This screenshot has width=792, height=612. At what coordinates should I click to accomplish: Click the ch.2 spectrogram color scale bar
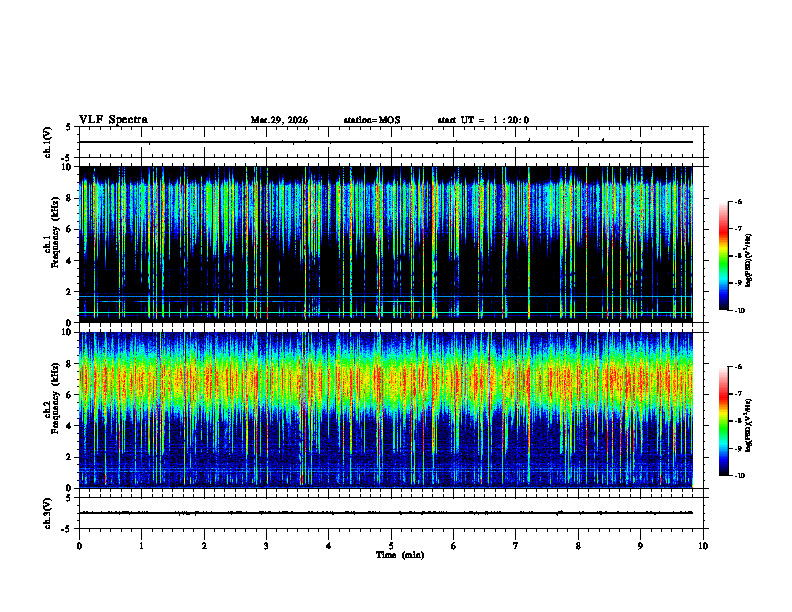(723, 421)
